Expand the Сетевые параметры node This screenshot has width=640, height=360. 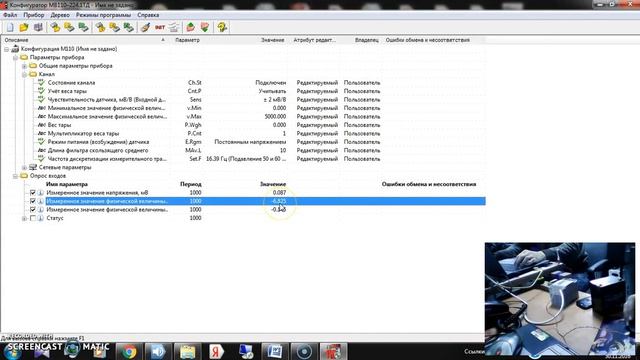(x=24, y=167)
